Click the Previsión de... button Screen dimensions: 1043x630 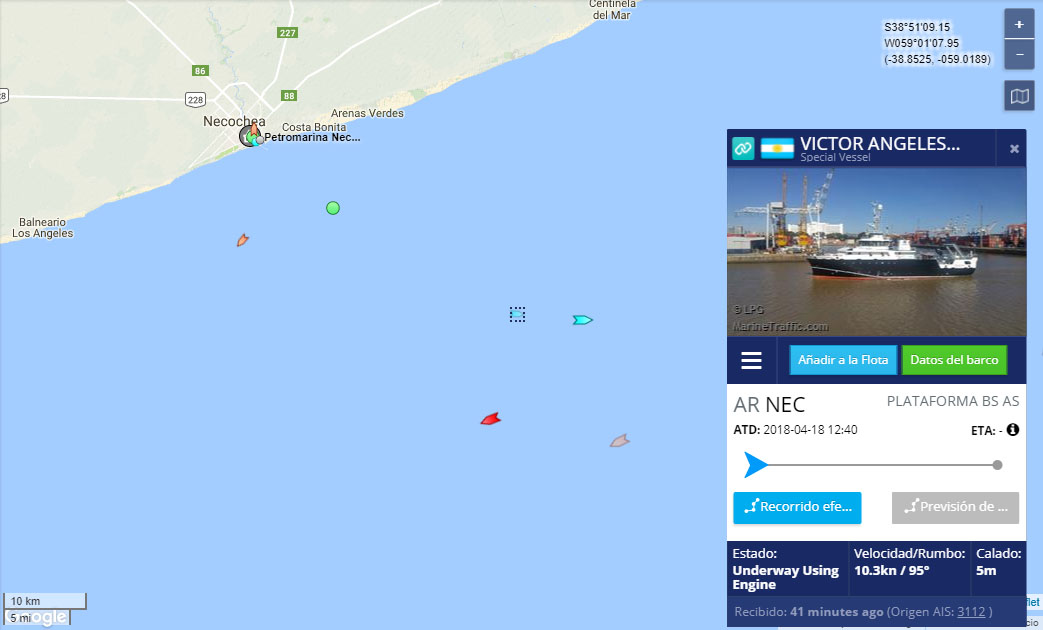[x=955, y=507]
